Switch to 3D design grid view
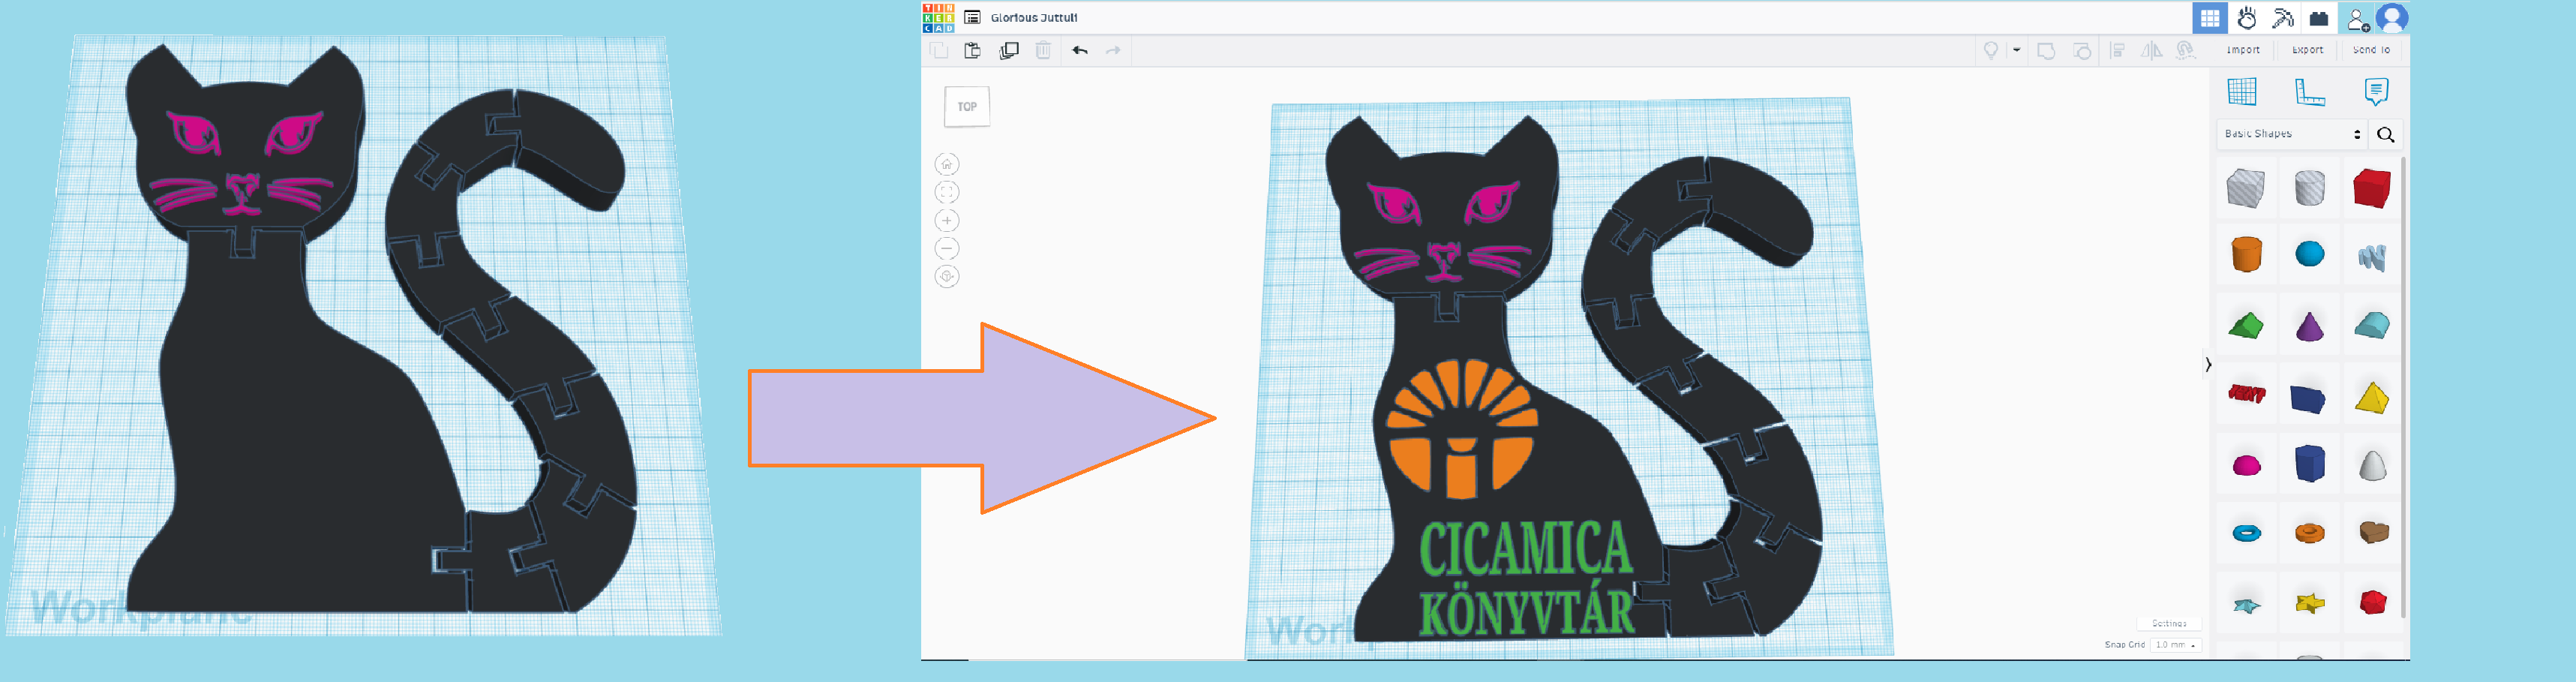The width and height of the screenshot is (2576, 682). coord(2210,18)
